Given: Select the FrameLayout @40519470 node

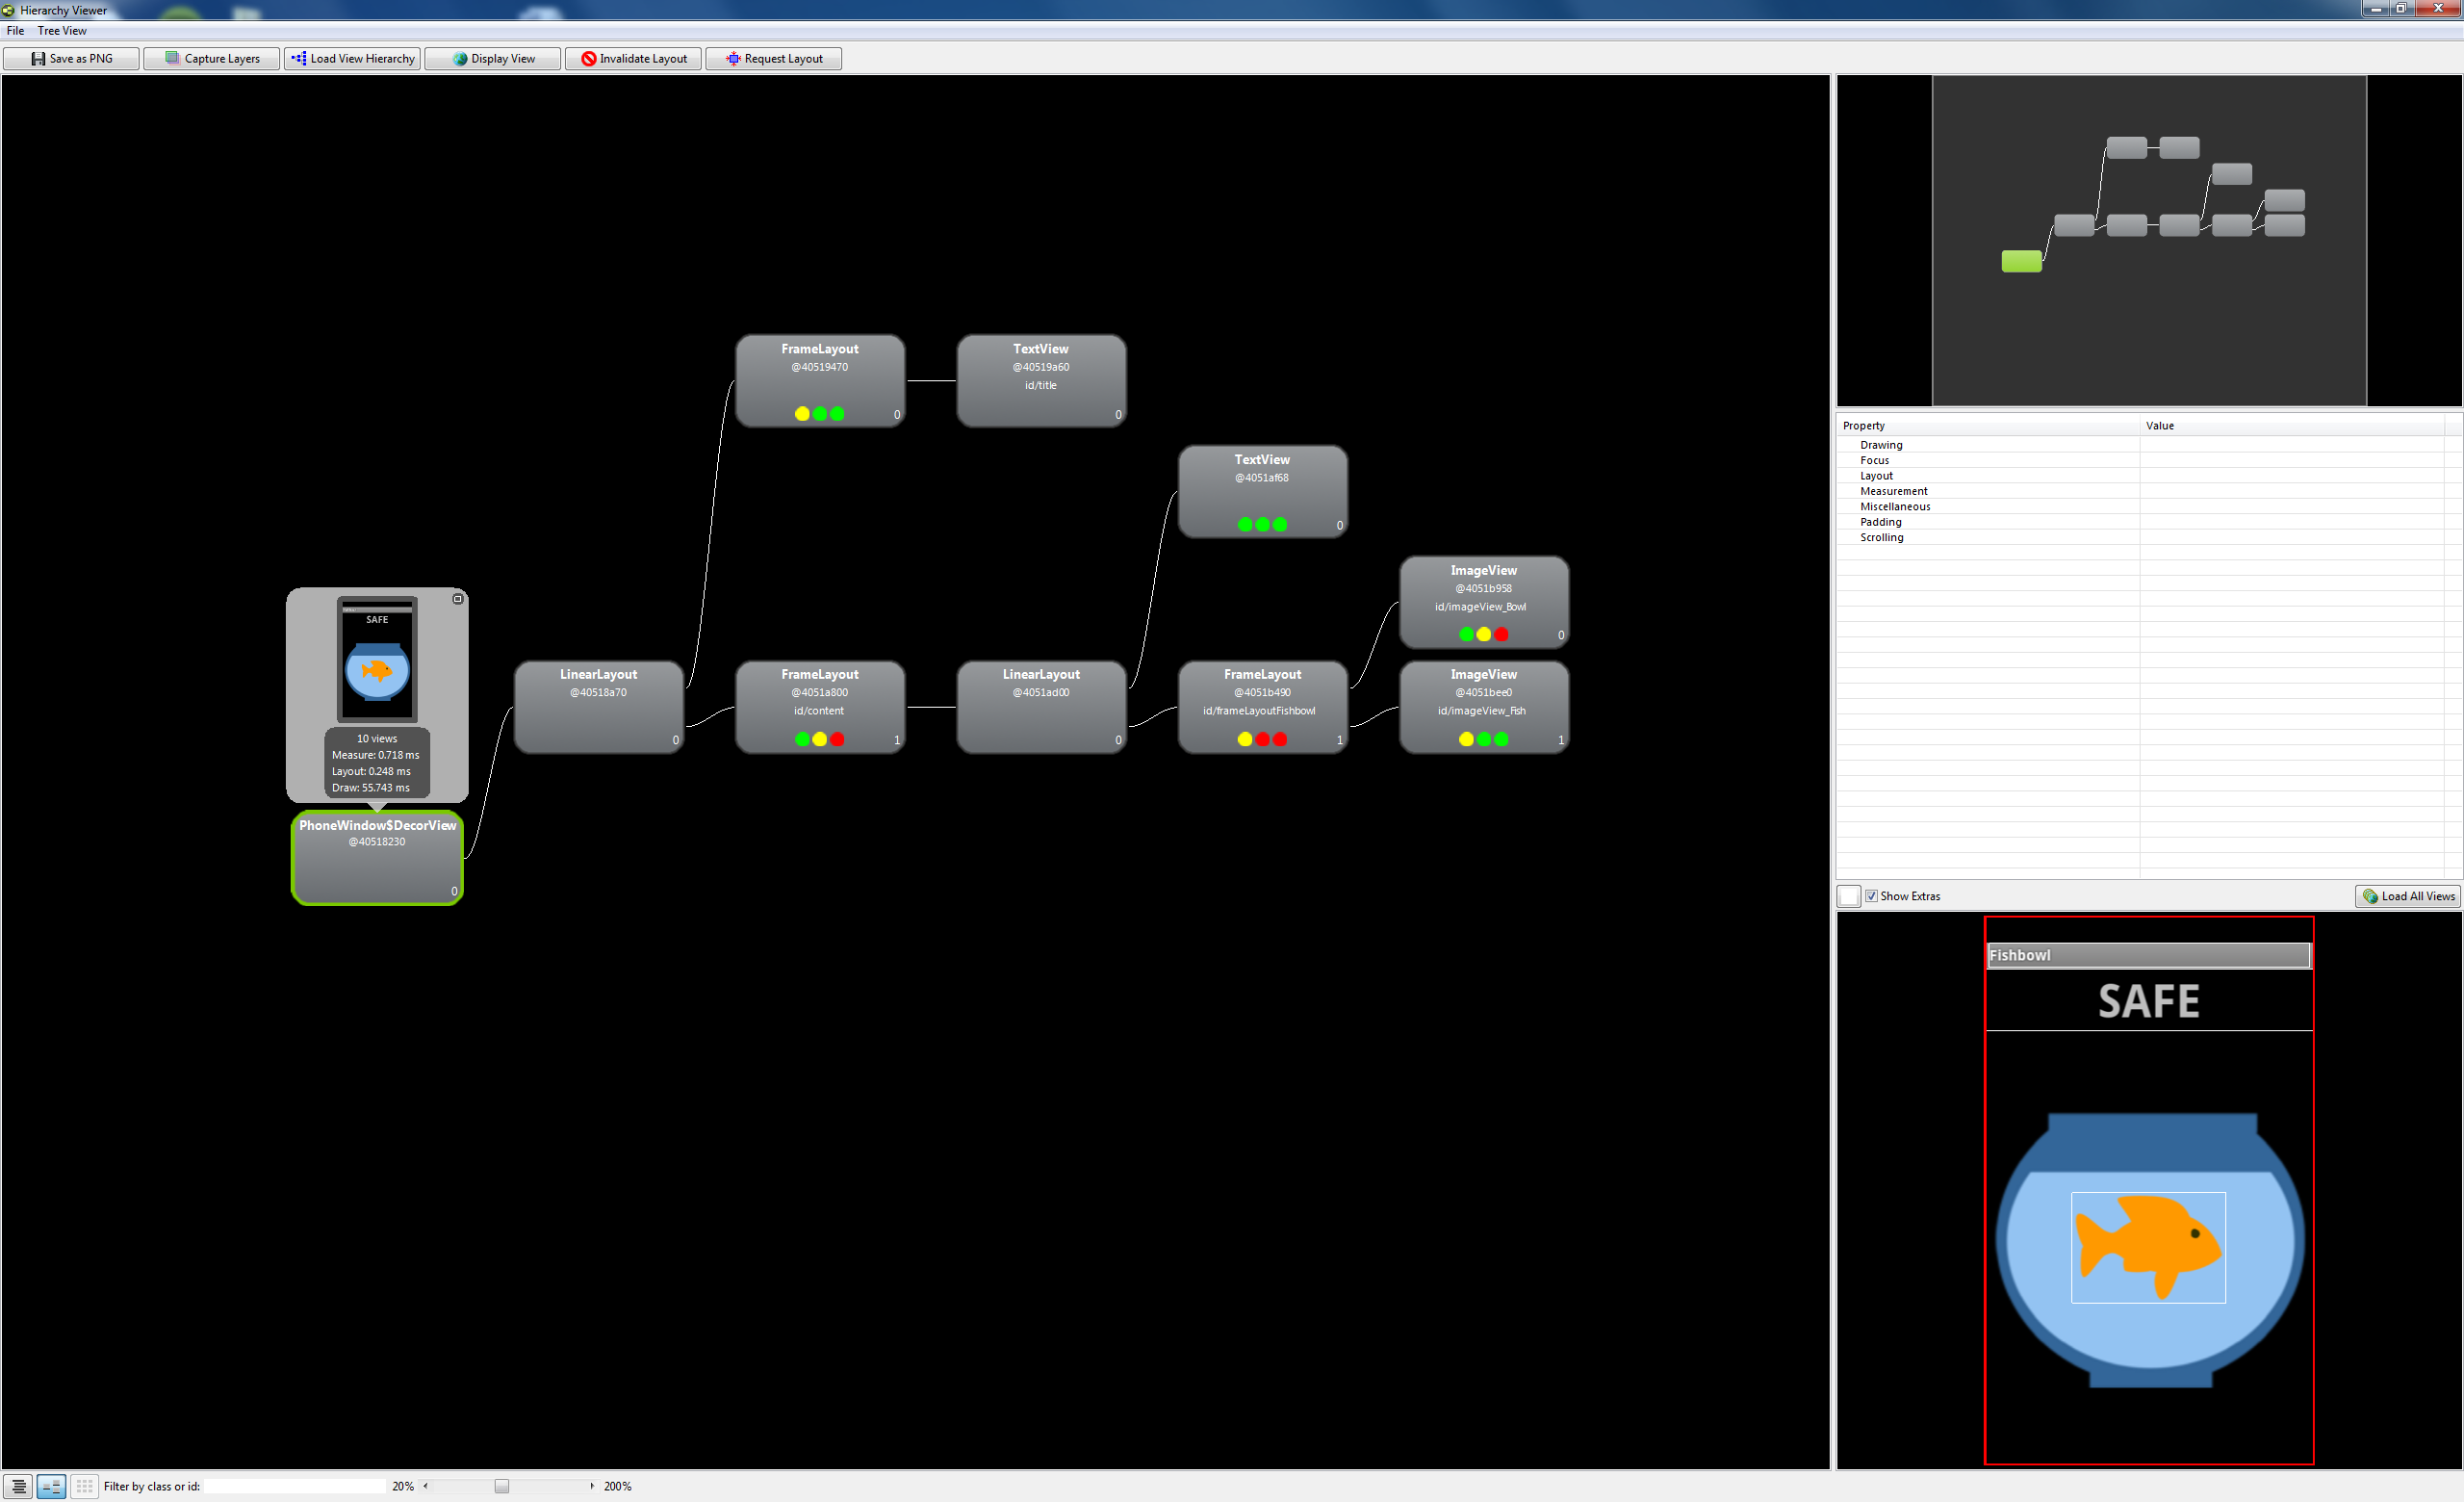Looking at the screenshot, I should point(820,381).
